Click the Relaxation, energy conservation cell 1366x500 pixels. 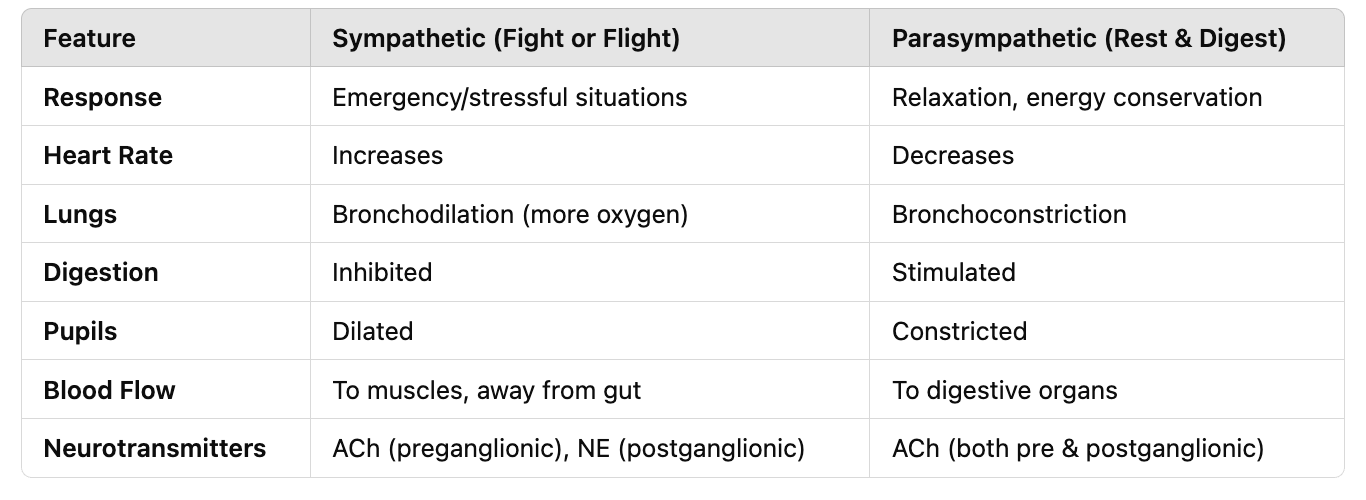click(x=1077, y=98)
